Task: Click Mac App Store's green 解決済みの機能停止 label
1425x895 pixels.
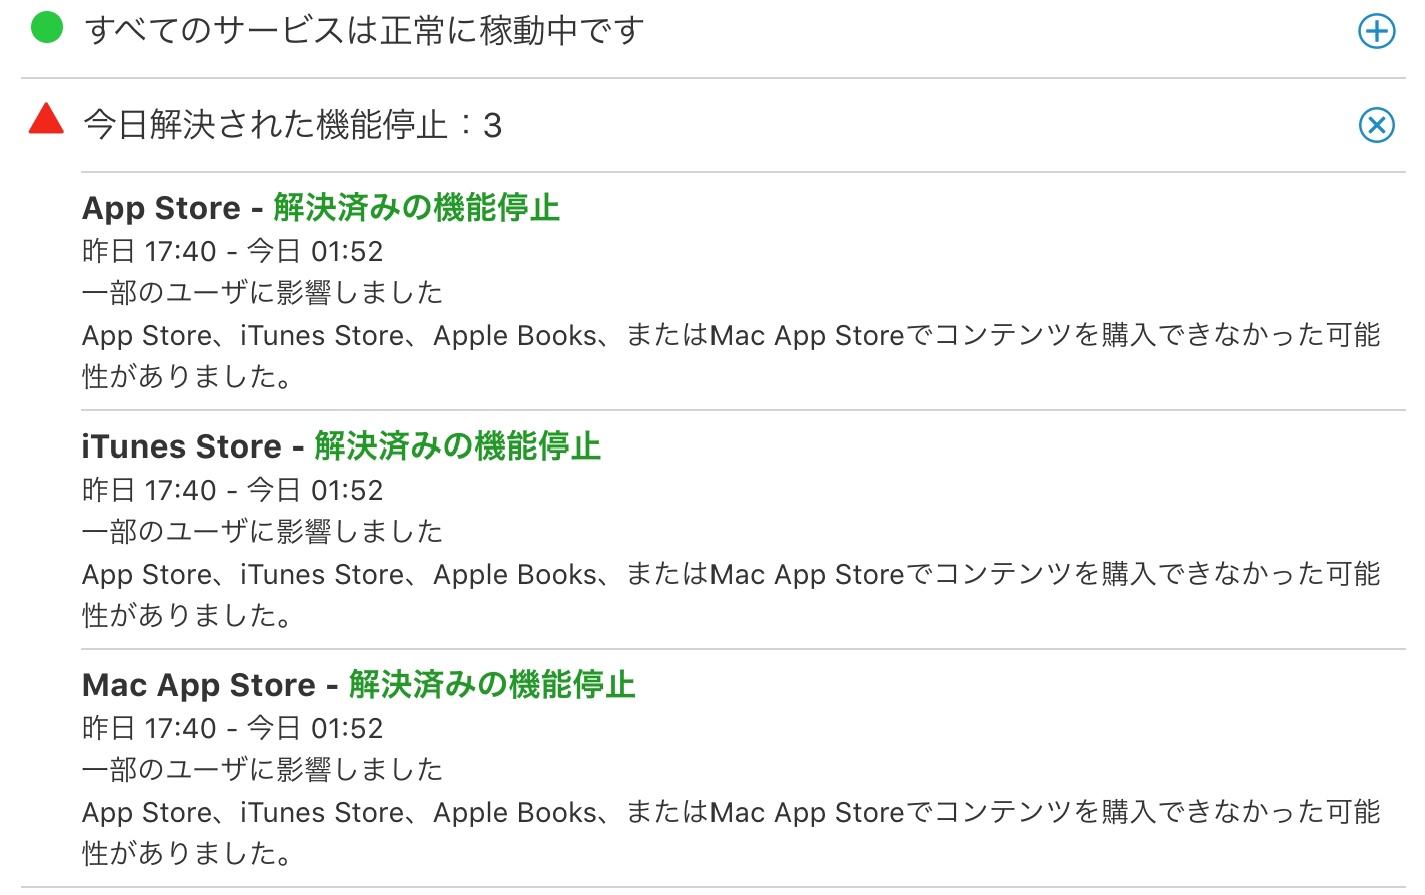Action: [491, 685]
